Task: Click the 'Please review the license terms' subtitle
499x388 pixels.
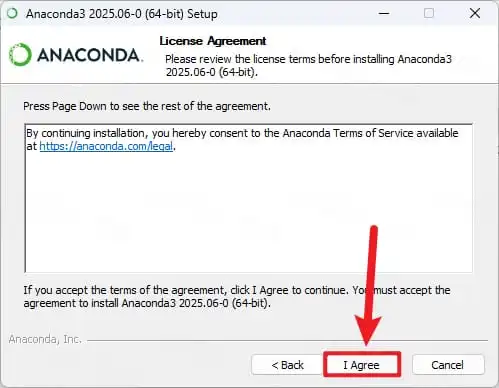Action: click(308, 65)
